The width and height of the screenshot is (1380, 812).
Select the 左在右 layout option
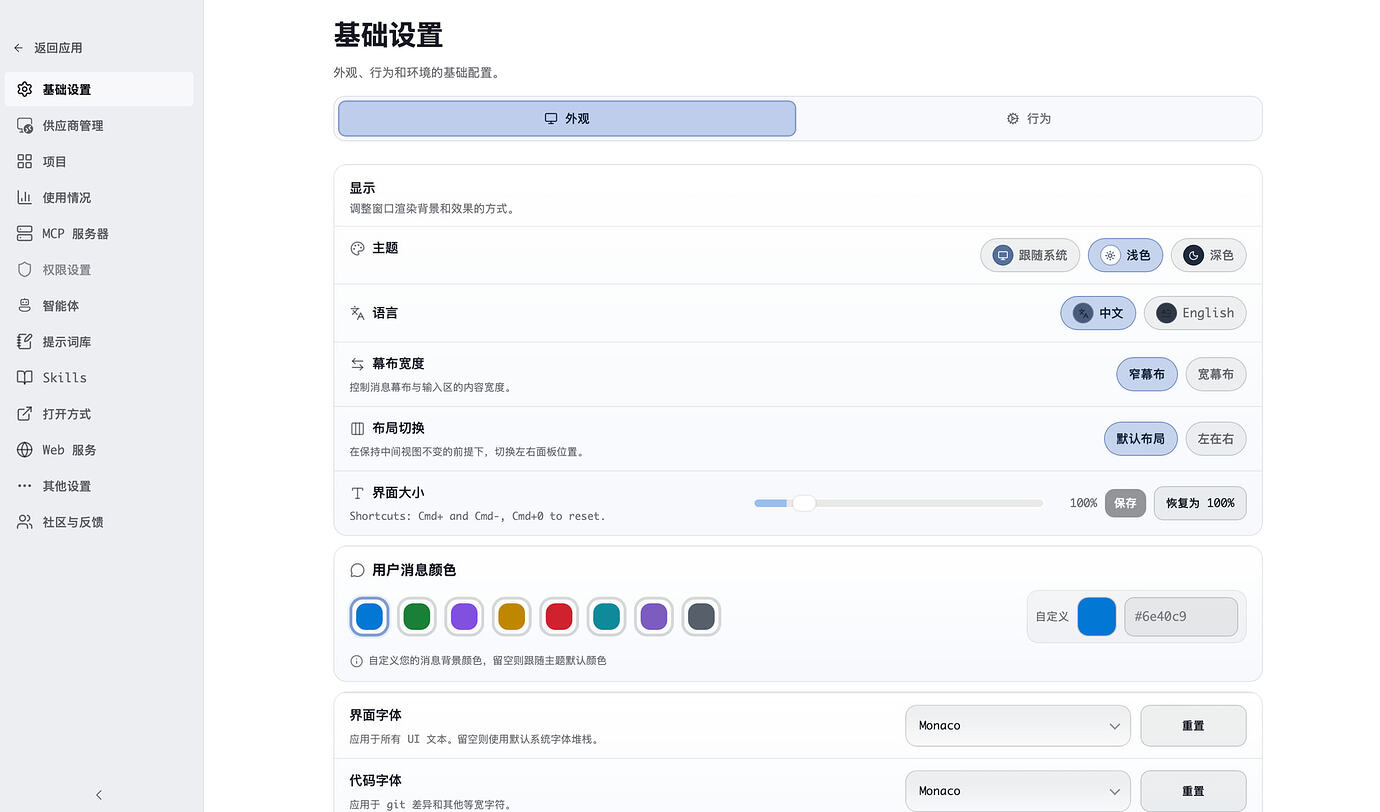[x=1216, y=438]
